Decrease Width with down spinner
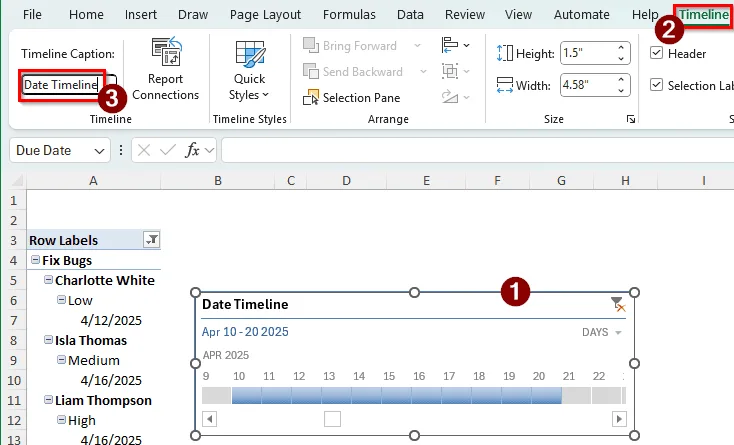 (621, 90)
